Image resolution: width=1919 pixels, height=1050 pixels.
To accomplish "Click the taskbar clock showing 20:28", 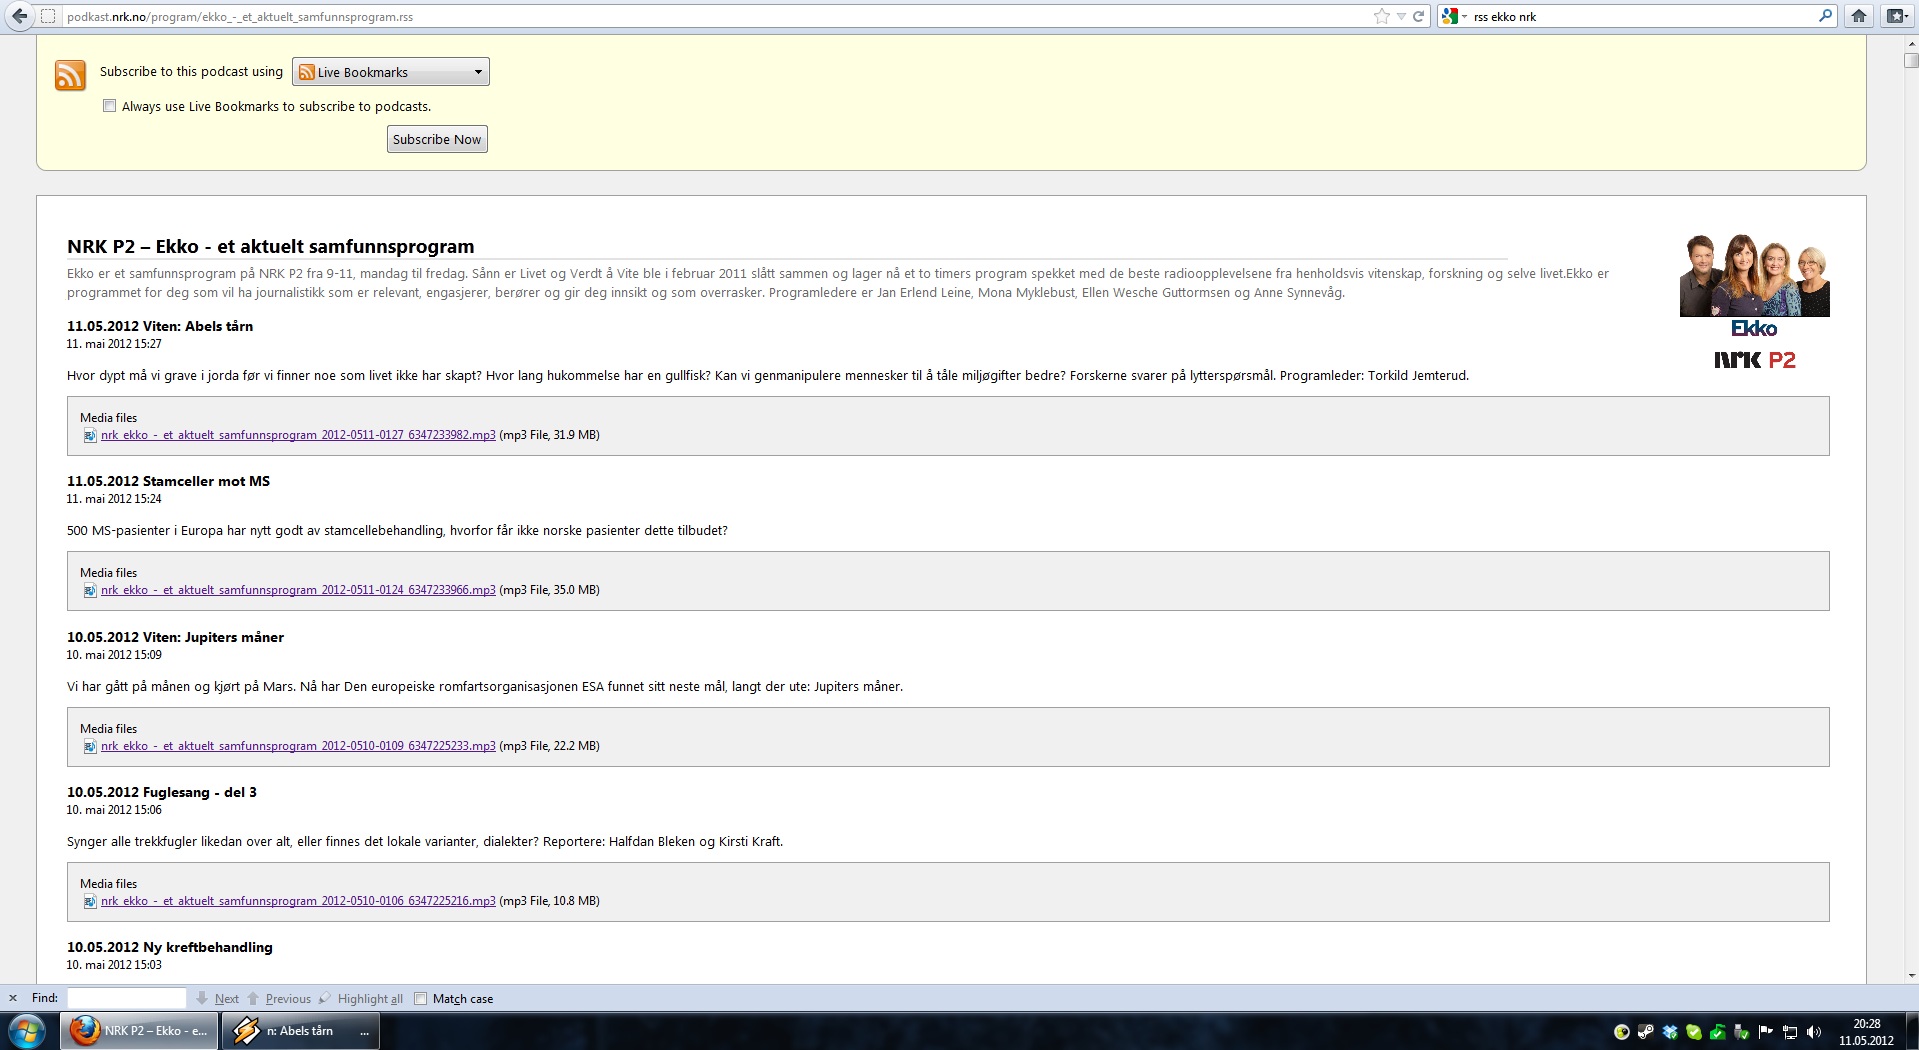I will [1866, 1032].
